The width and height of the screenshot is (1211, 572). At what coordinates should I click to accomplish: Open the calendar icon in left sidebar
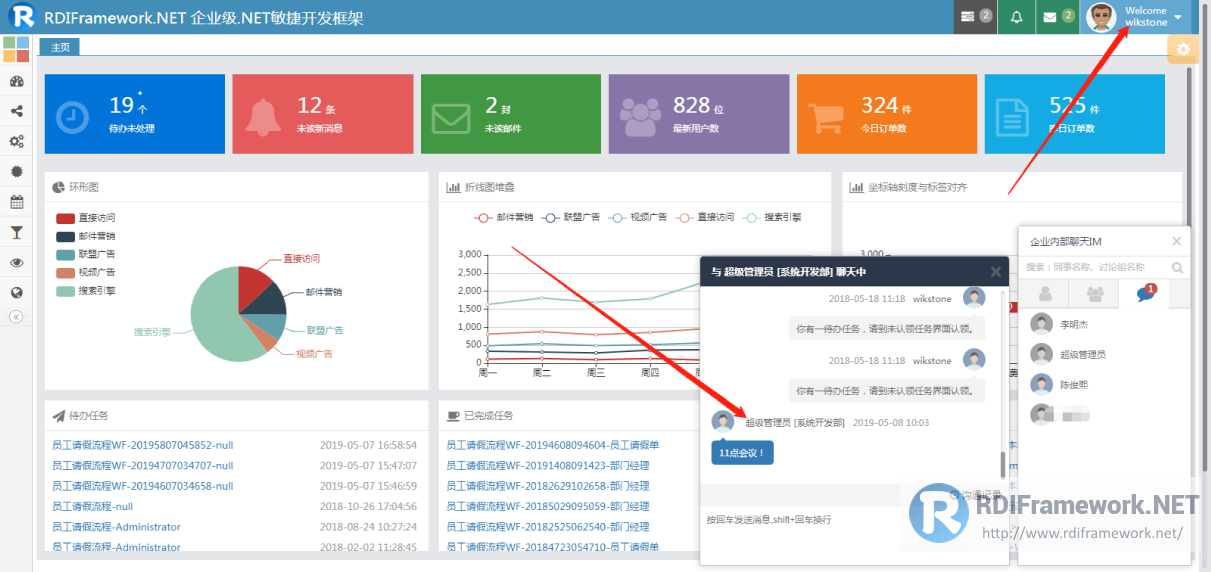[16, 202]
